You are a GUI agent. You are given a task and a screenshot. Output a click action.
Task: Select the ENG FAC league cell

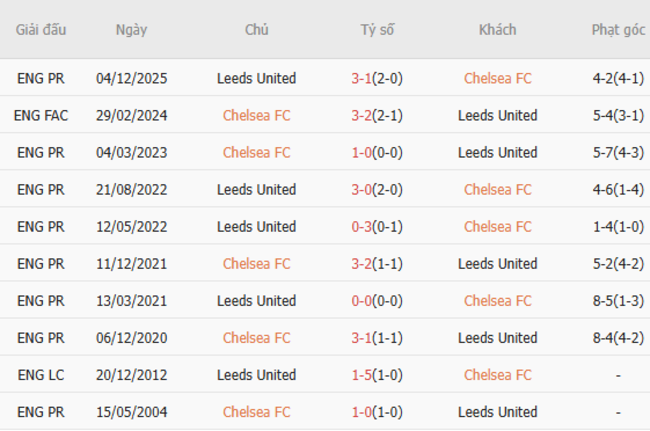coord(41,115)
